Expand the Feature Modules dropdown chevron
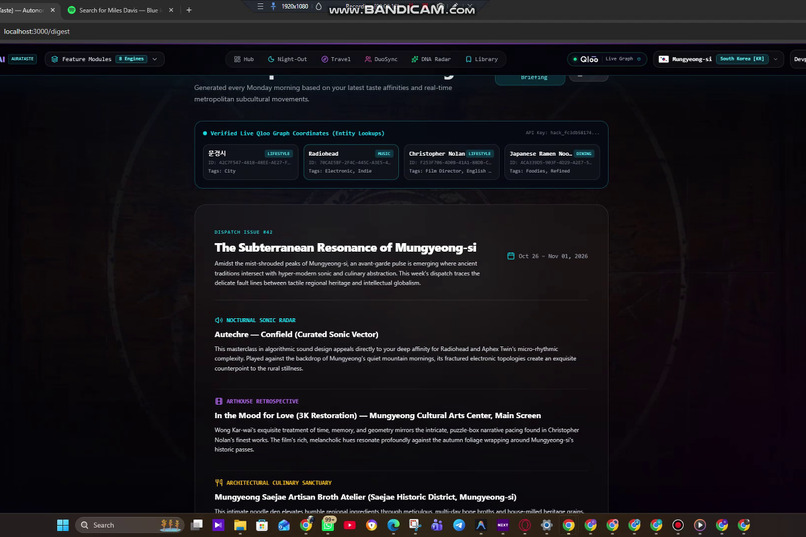806x537 pixels. tap(155, 59)
